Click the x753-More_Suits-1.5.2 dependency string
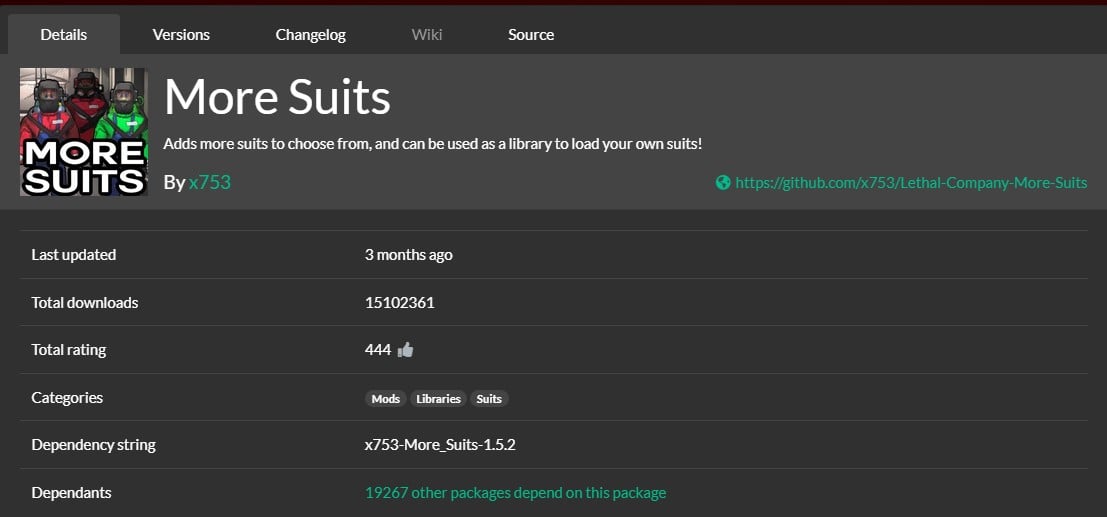The image size is (1107, 517). [440, 445]
